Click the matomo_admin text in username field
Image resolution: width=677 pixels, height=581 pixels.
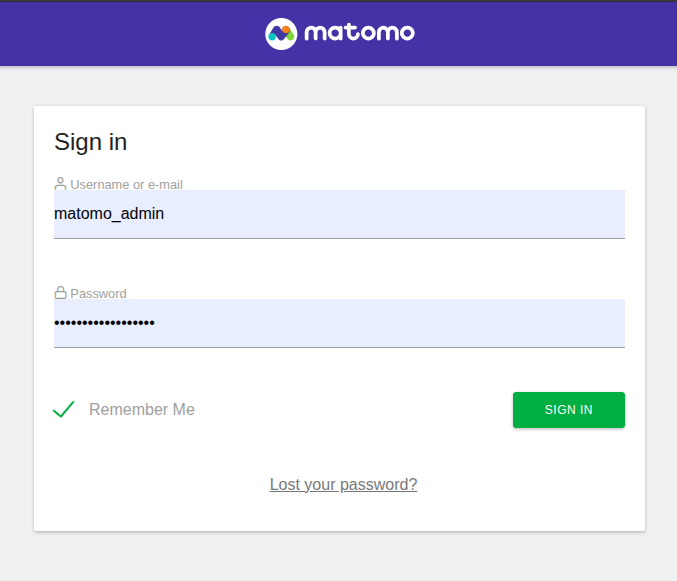(109, 214)
